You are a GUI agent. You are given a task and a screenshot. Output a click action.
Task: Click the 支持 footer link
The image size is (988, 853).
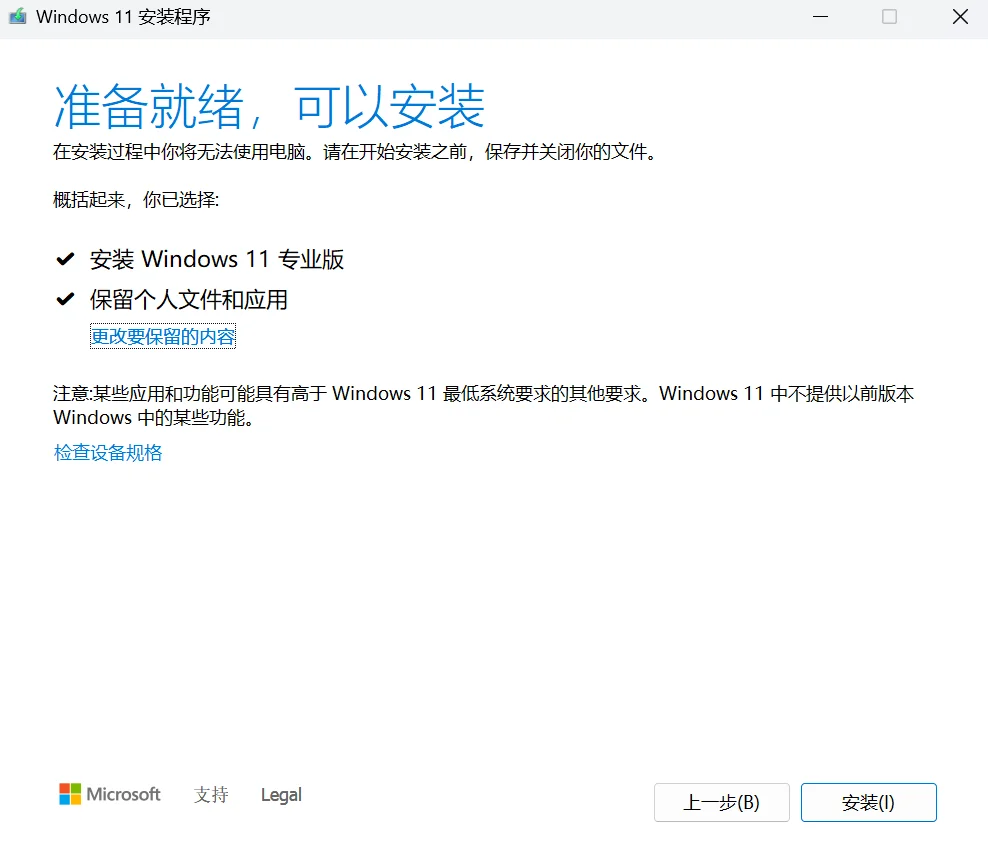(210, 795)
